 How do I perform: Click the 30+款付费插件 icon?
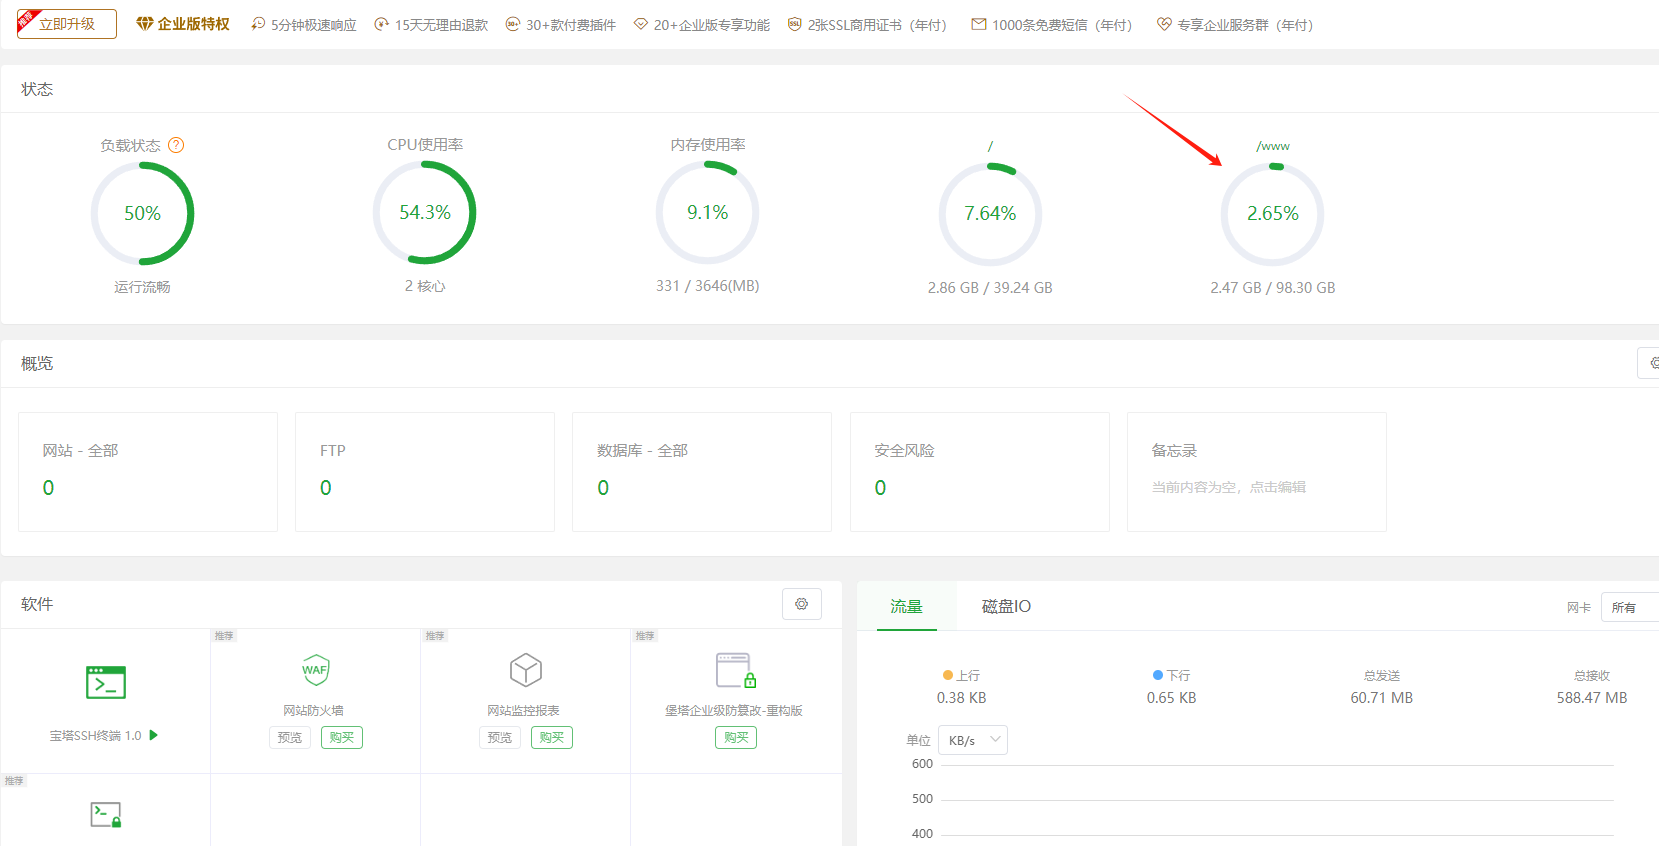click(x=513, y=24)
